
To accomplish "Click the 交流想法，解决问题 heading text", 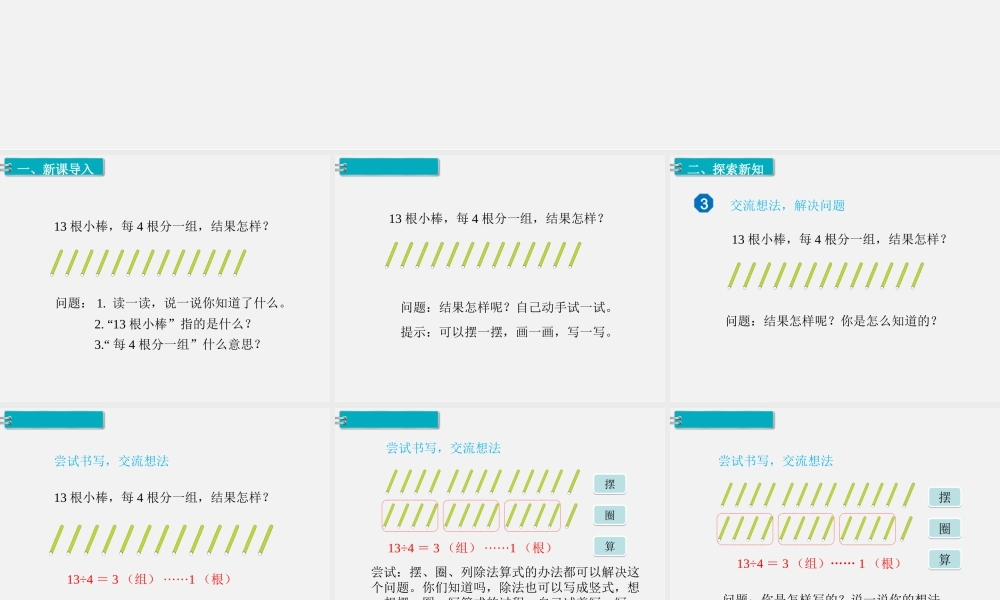I will tap(787, 205).
